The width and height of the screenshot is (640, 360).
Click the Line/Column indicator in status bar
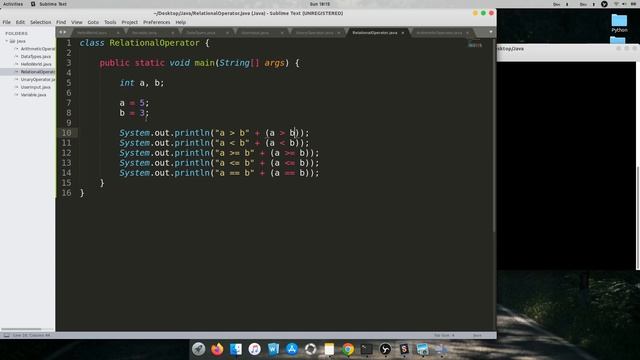click(x=31, y=335)
